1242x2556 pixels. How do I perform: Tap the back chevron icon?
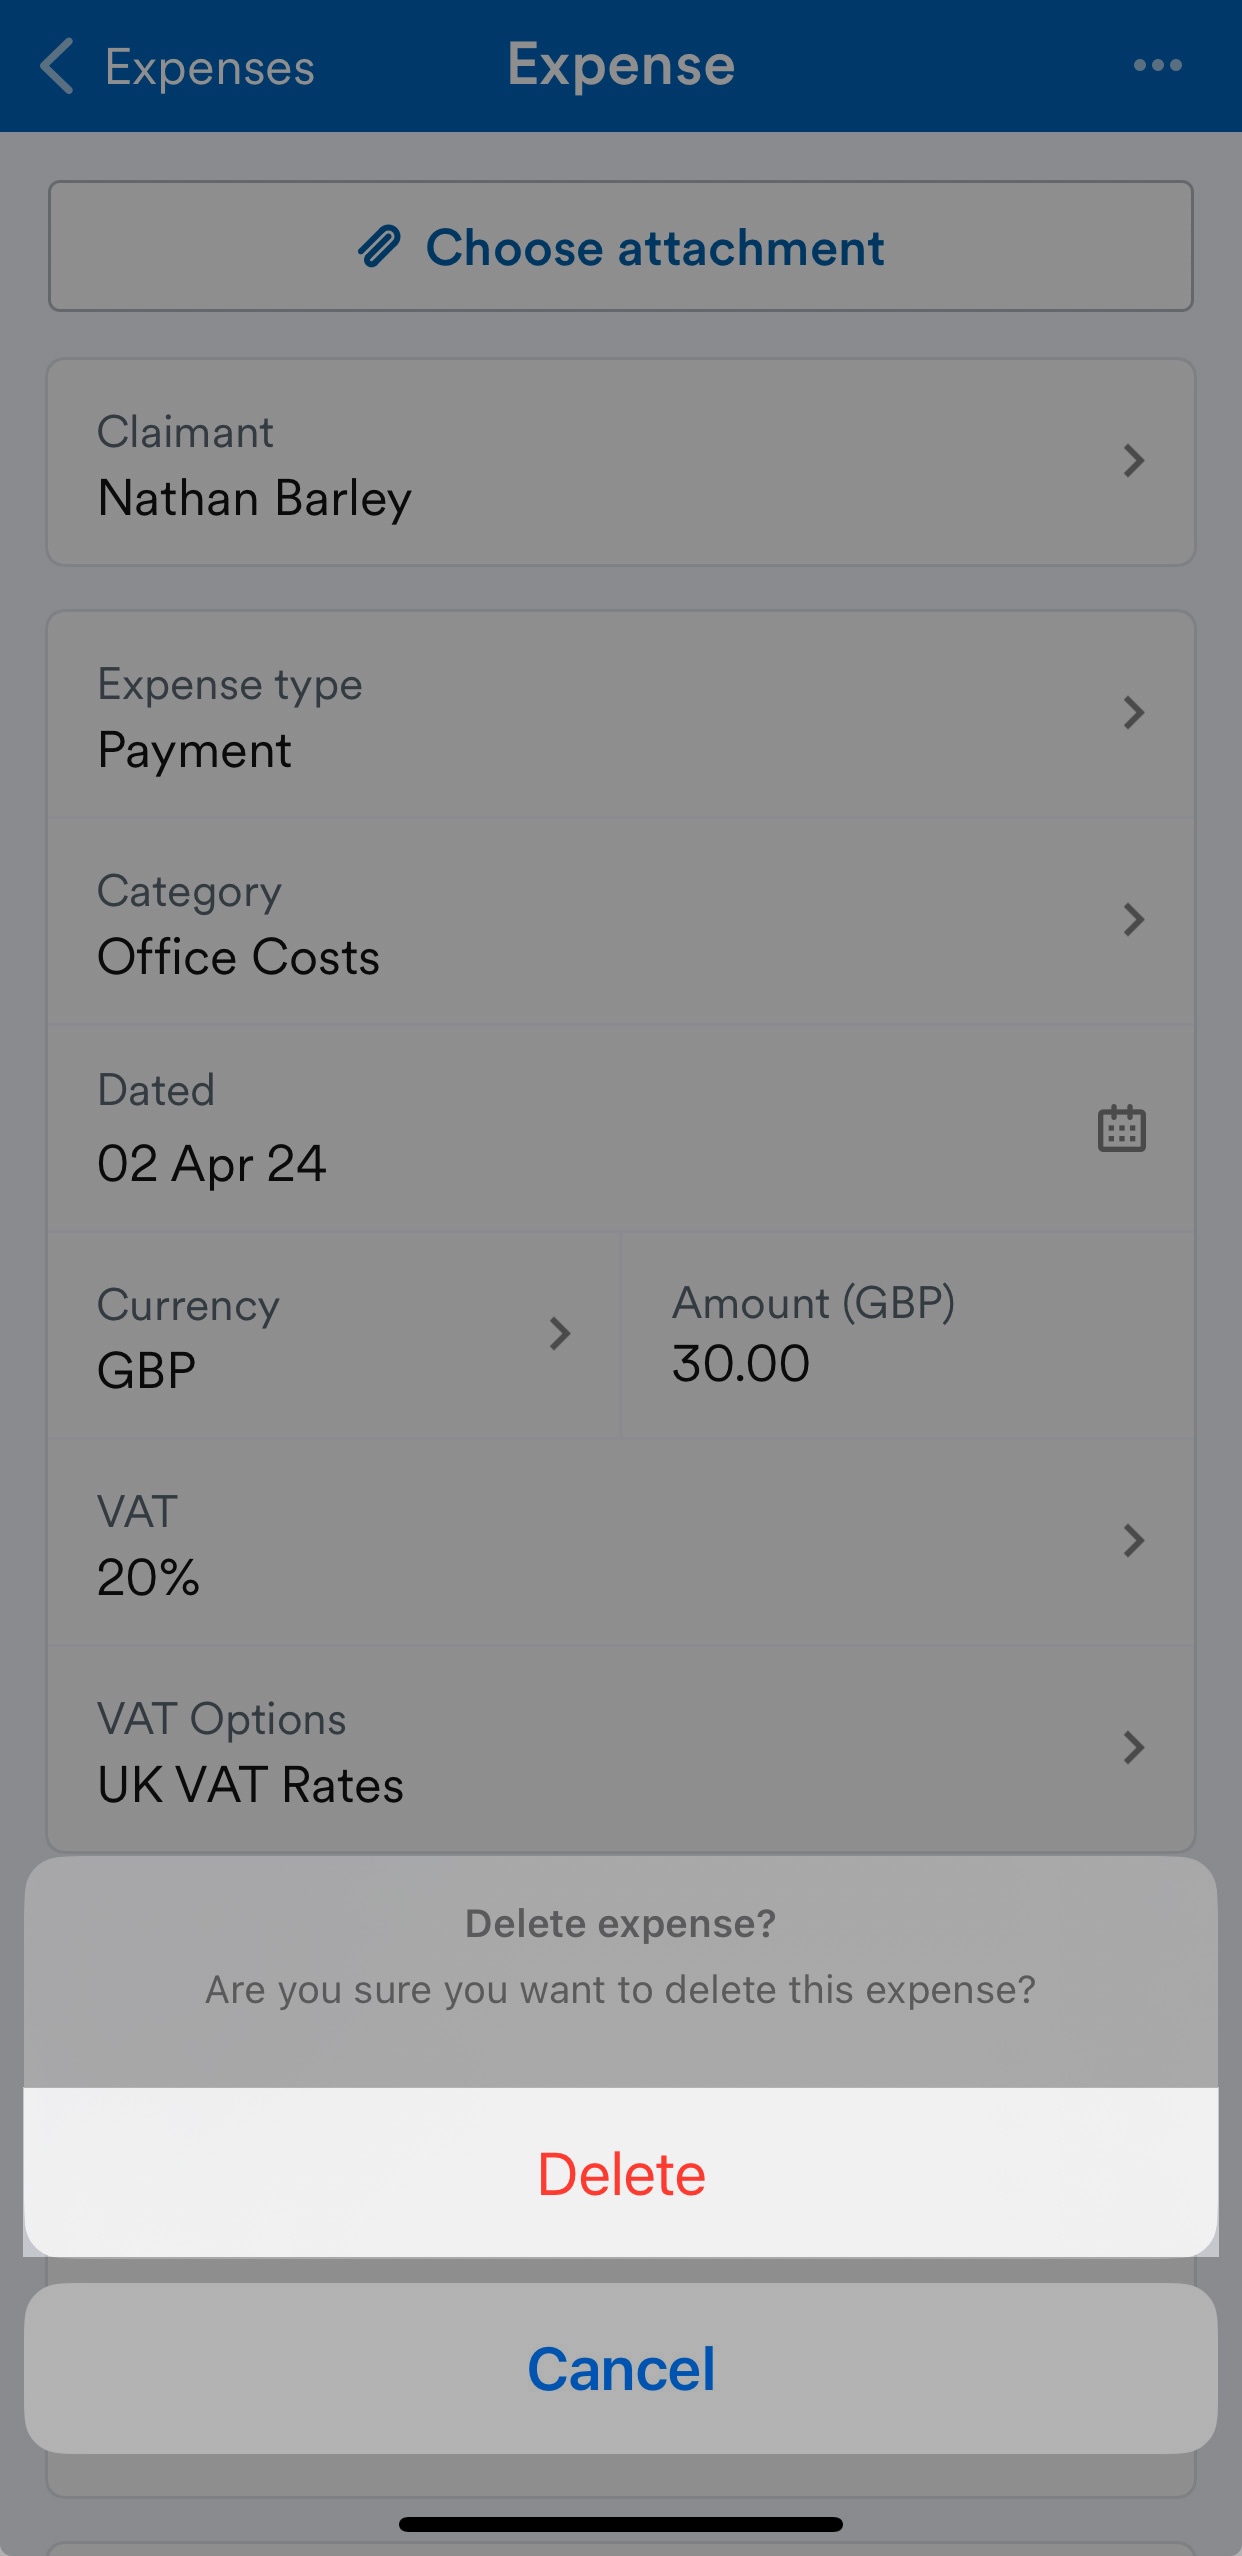pos(57,66)
